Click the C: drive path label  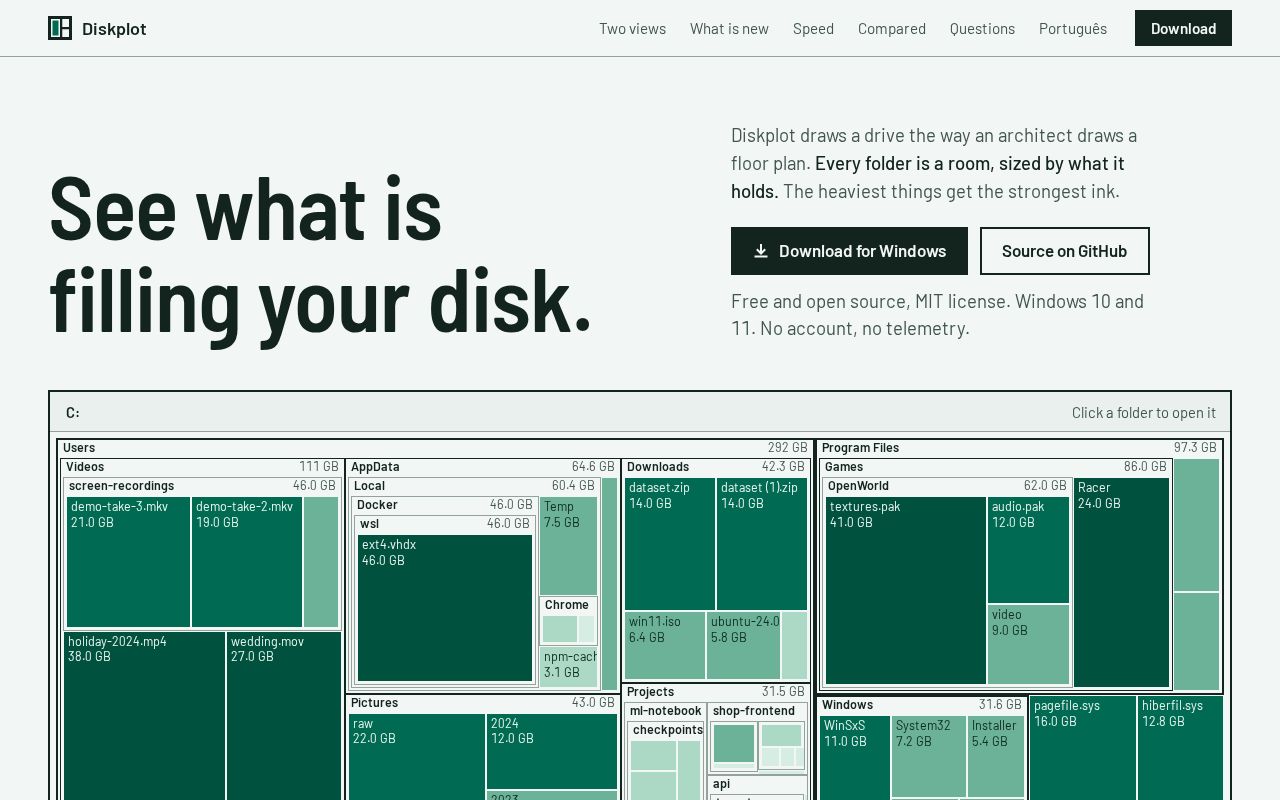coord(73,413)
